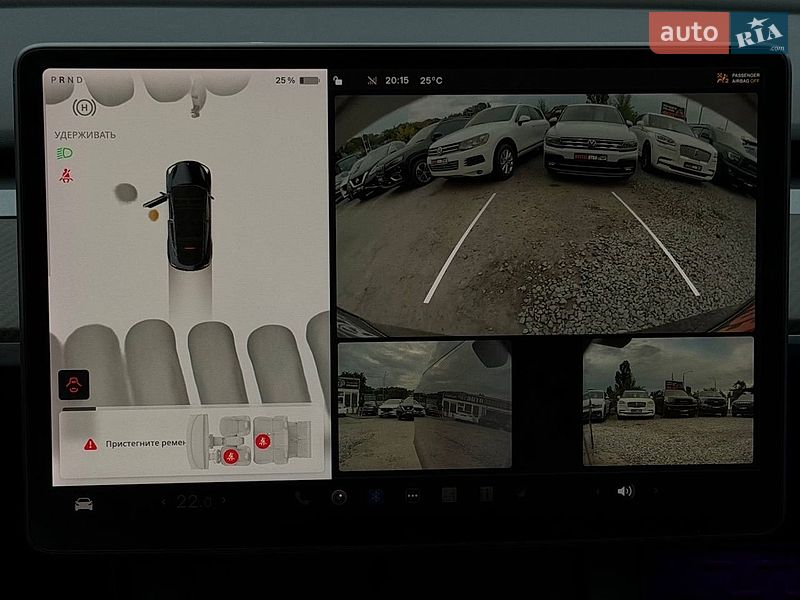800x600 pixels.
Task: Raise volume with arrow right of speaker
Action: tap(656, 491)
